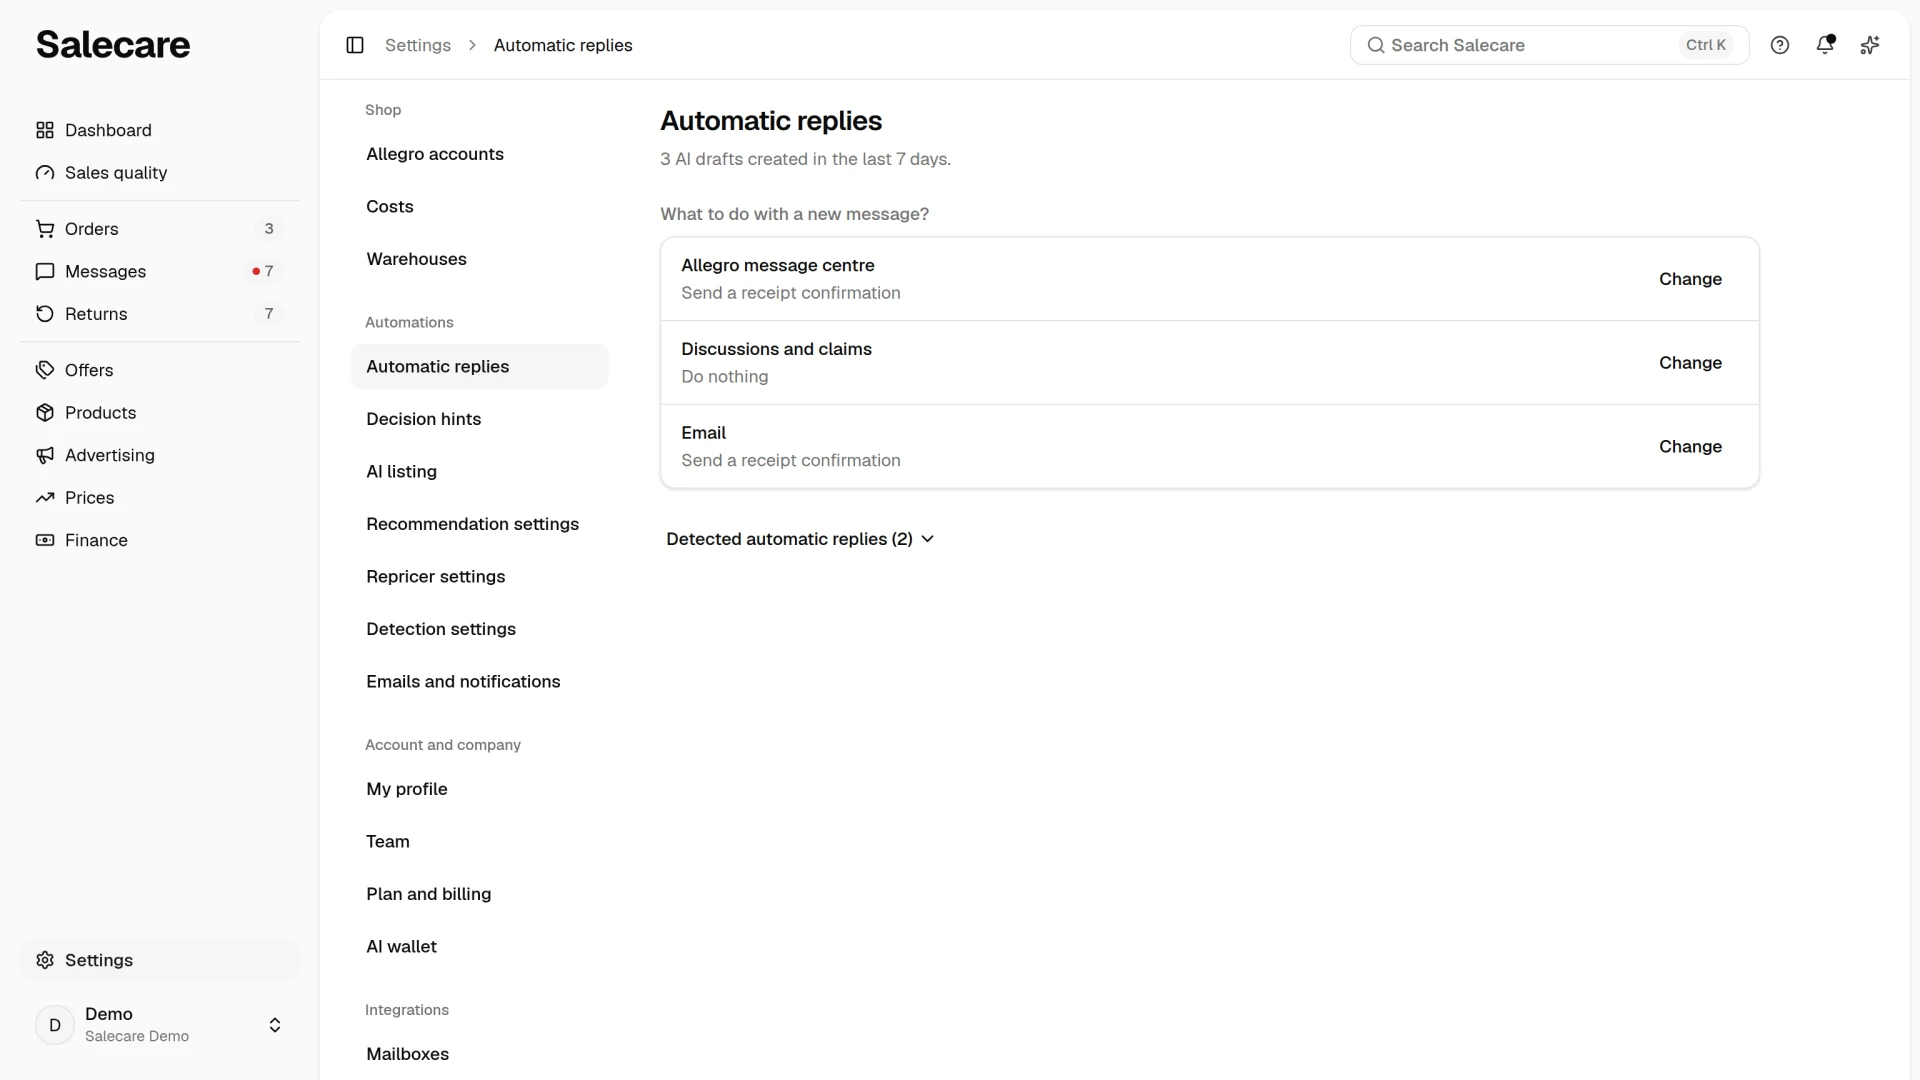1920x1080 pixels.
Task: Change Allegro message centre action
Action: click(1690, 279)
